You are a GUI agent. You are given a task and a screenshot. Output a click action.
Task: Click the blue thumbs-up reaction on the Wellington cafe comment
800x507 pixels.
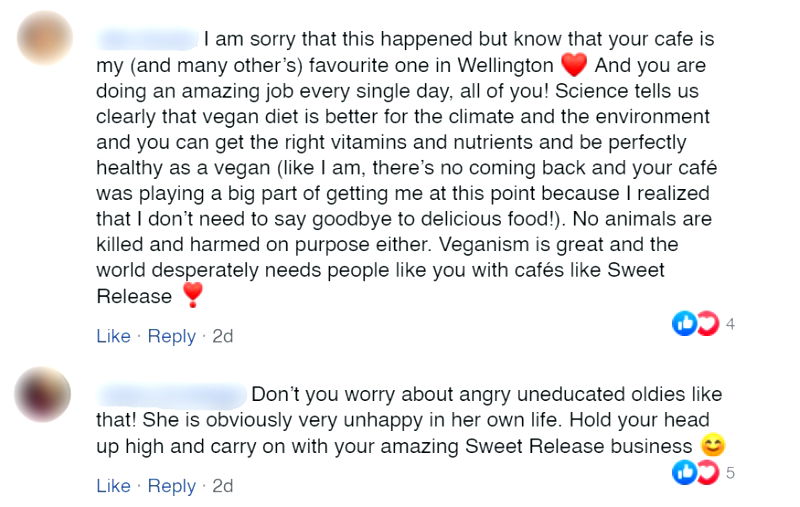point(684,323)
